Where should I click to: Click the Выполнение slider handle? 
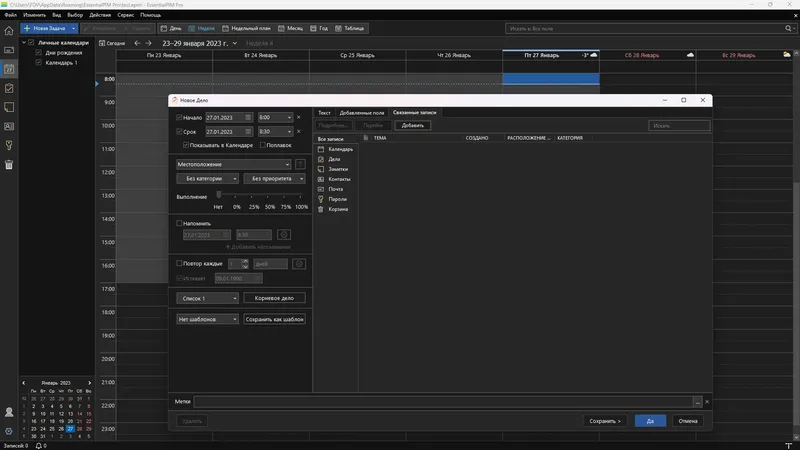tap(219, 195)
